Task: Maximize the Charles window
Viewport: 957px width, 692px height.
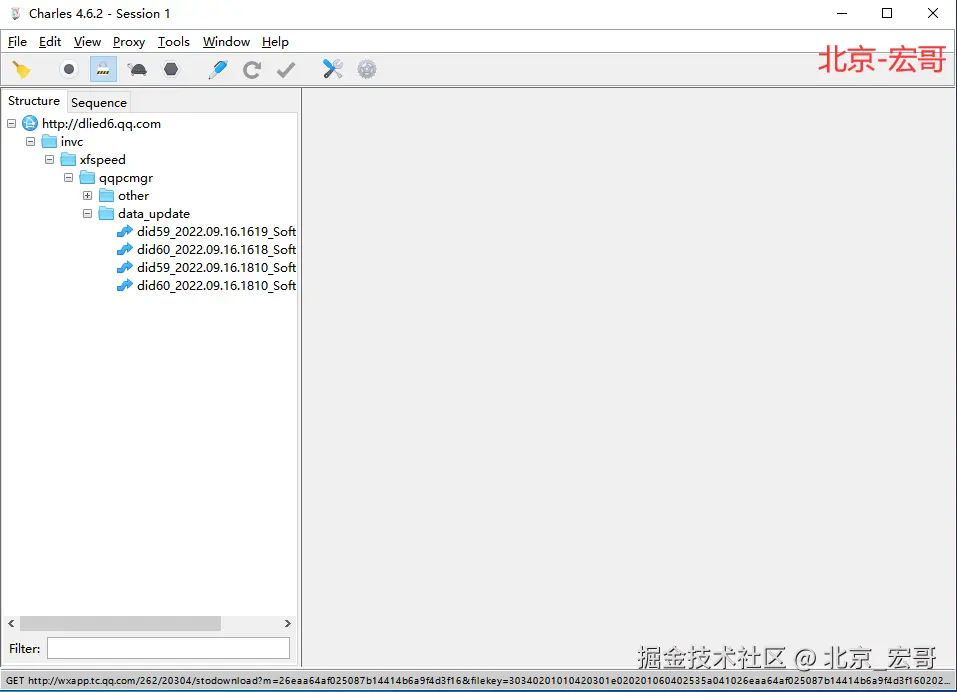Action: (887, 13)
